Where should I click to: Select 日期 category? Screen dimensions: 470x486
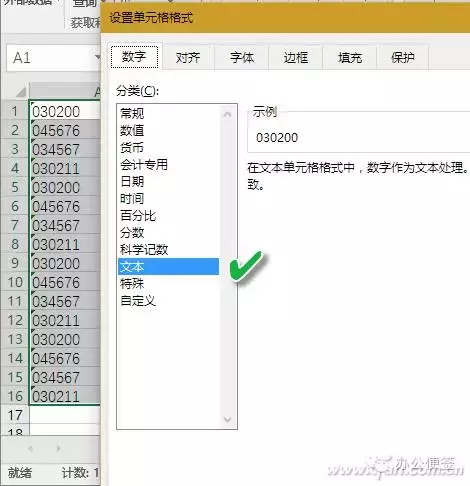(x=169, y=181)
